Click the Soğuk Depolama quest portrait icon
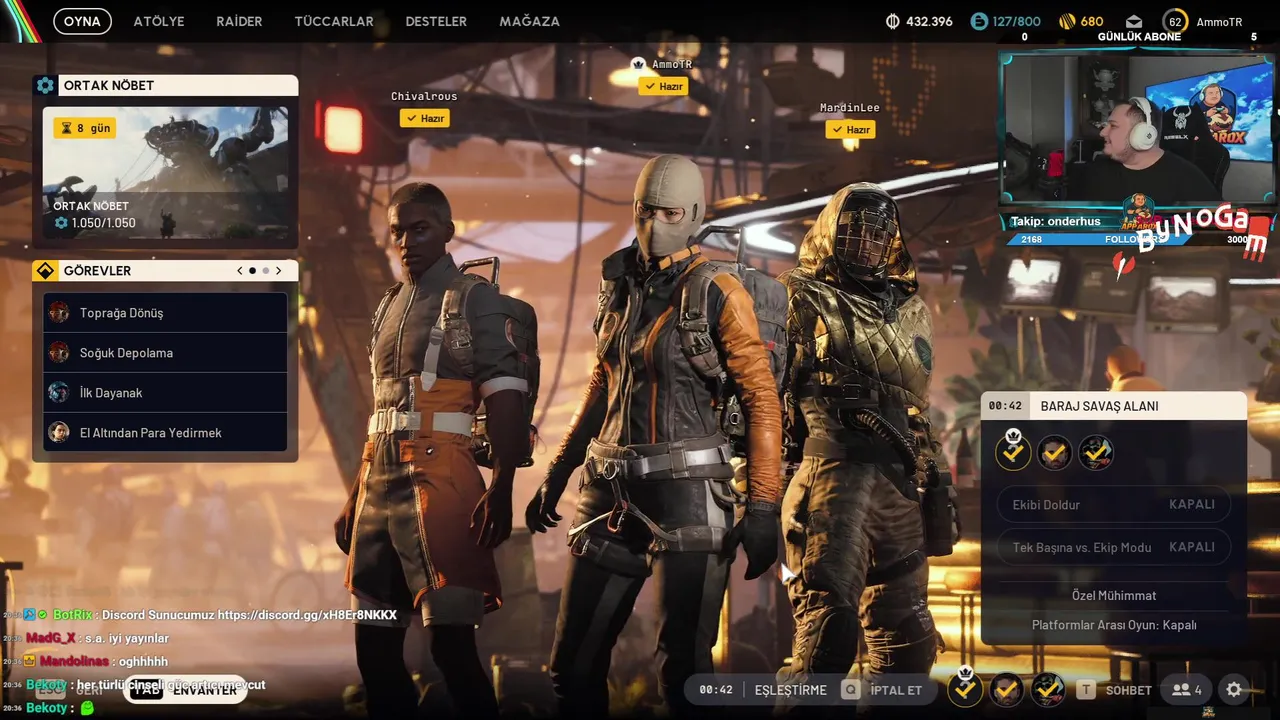1280x720 pixels. (59, 352)
